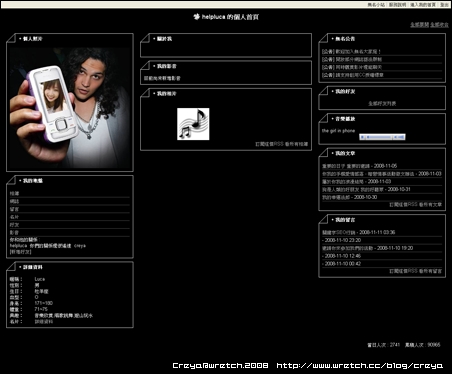Click 登出 to log out

tap(444, 5)
